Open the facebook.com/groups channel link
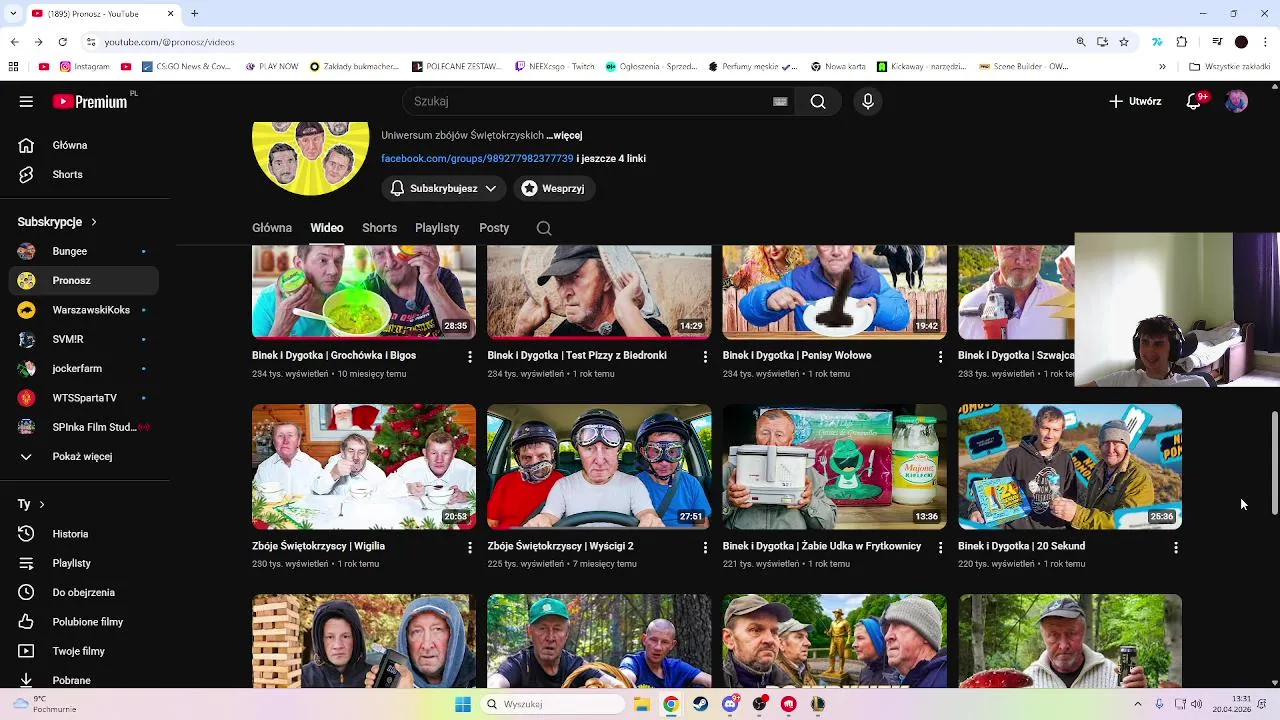1280x720 pixels. click(x=477, y=158)
